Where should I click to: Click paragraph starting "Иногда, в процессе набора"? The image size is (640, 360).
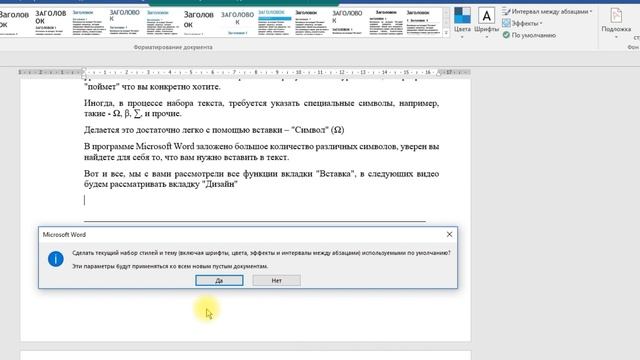[x=261, y=108]
